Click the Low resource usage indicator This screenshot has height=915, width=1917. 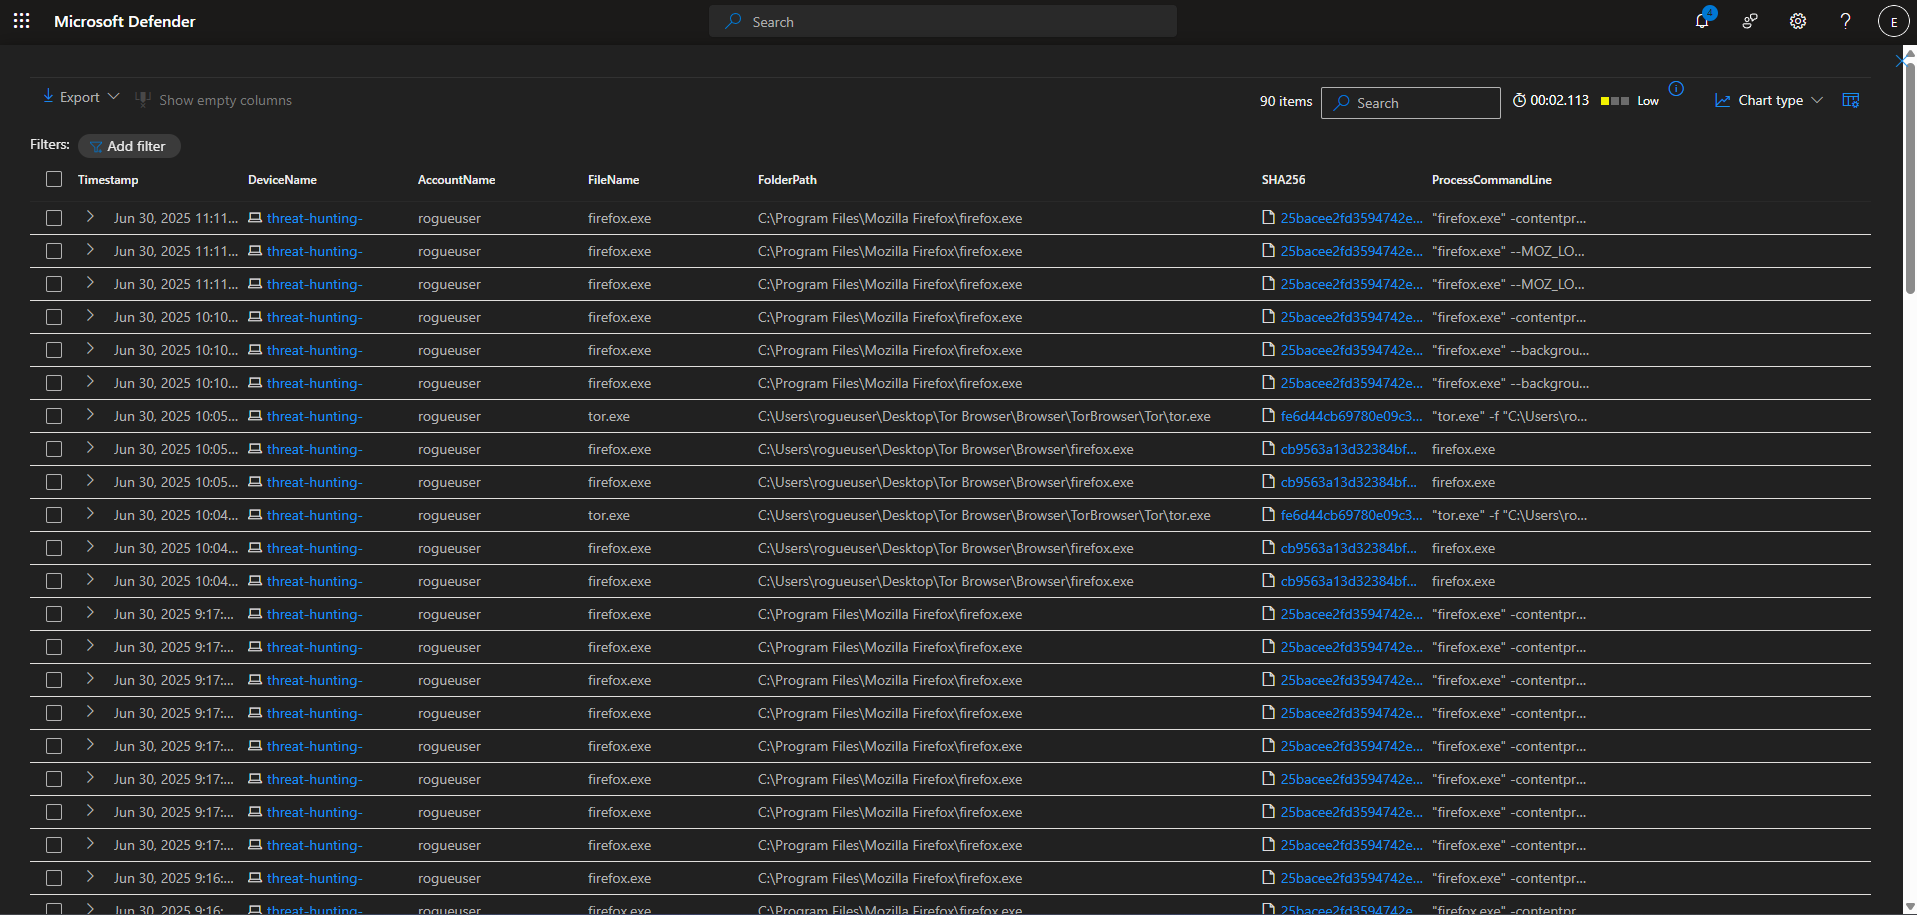[1629, 101]
